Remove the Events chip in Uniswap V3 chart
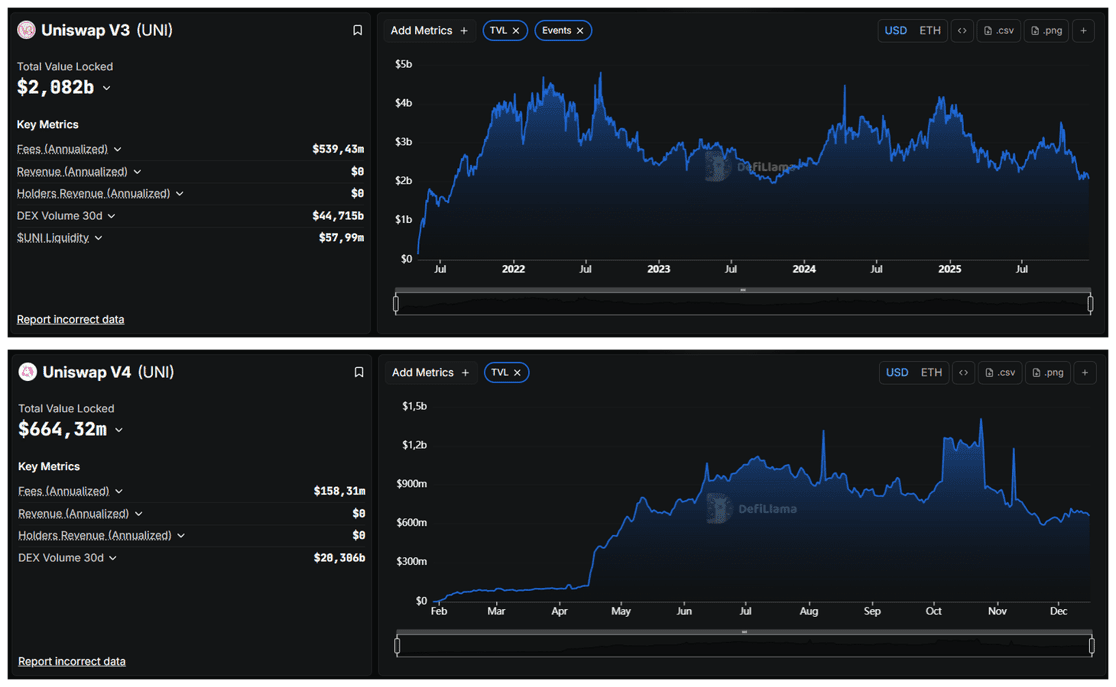This screenshot has height=687, width=1116. (x=580, y=31)
